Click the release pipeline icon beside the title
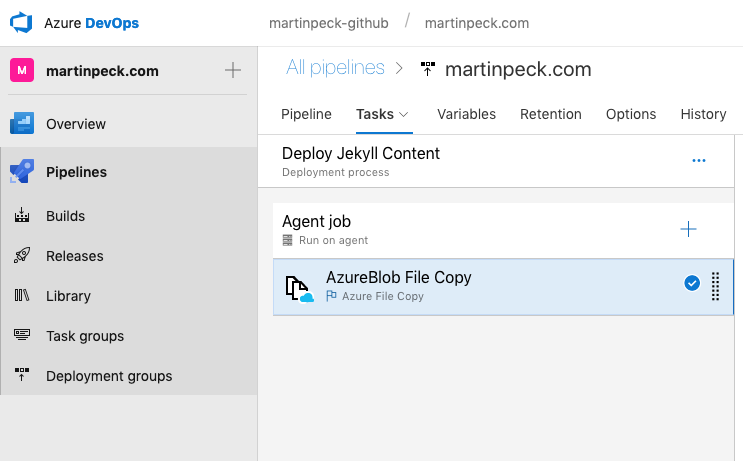This screenshot has width=743, height=461. pyautogui.click(x=428, y=69)
